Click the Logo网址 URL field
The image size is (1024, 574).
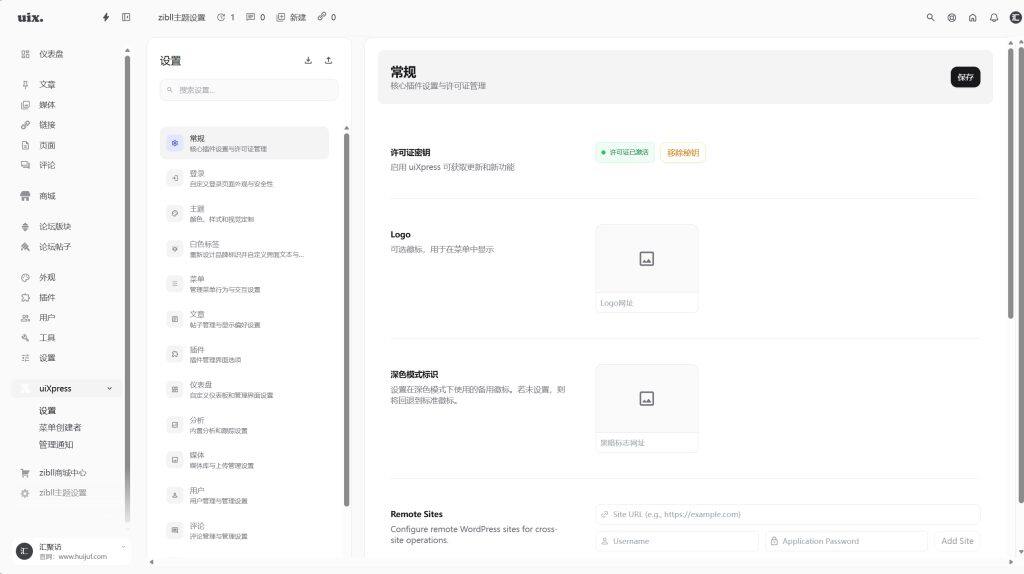click(647, 303)
